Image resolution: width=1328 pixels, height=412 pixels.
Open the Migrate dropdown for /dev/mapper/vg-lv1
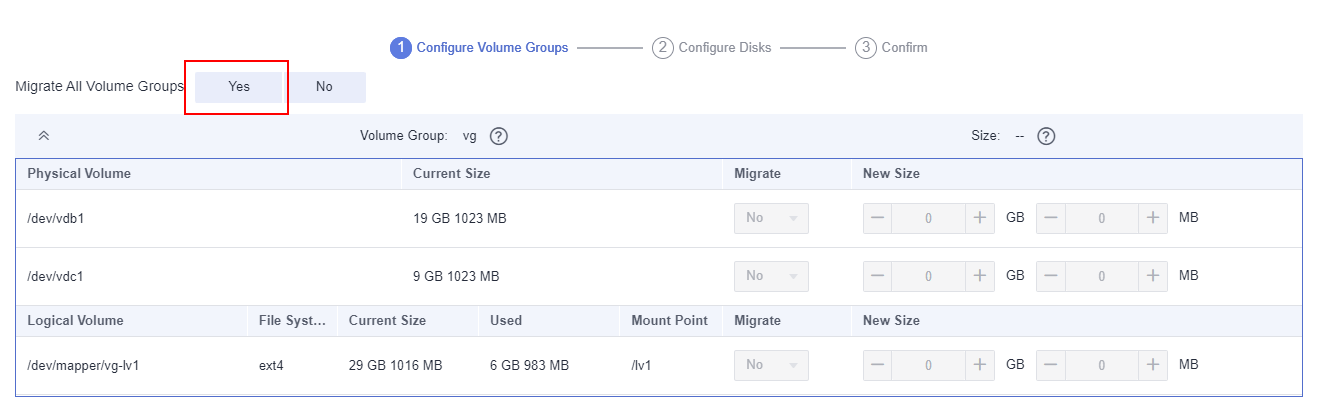tap(771, 365)
